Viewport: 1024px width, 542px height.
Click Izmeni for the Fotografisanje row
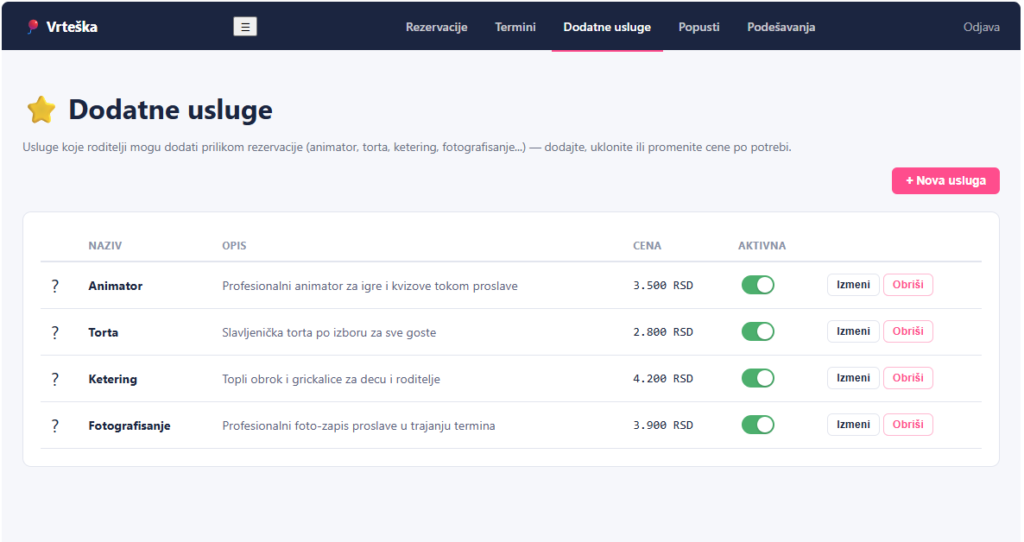pos(854,424)
